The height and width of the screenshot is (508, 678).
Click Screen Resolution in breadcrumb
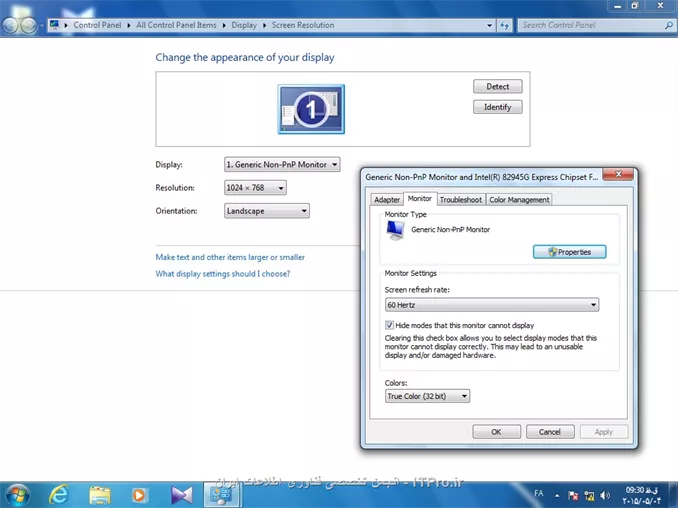click(x=303, y=25)
